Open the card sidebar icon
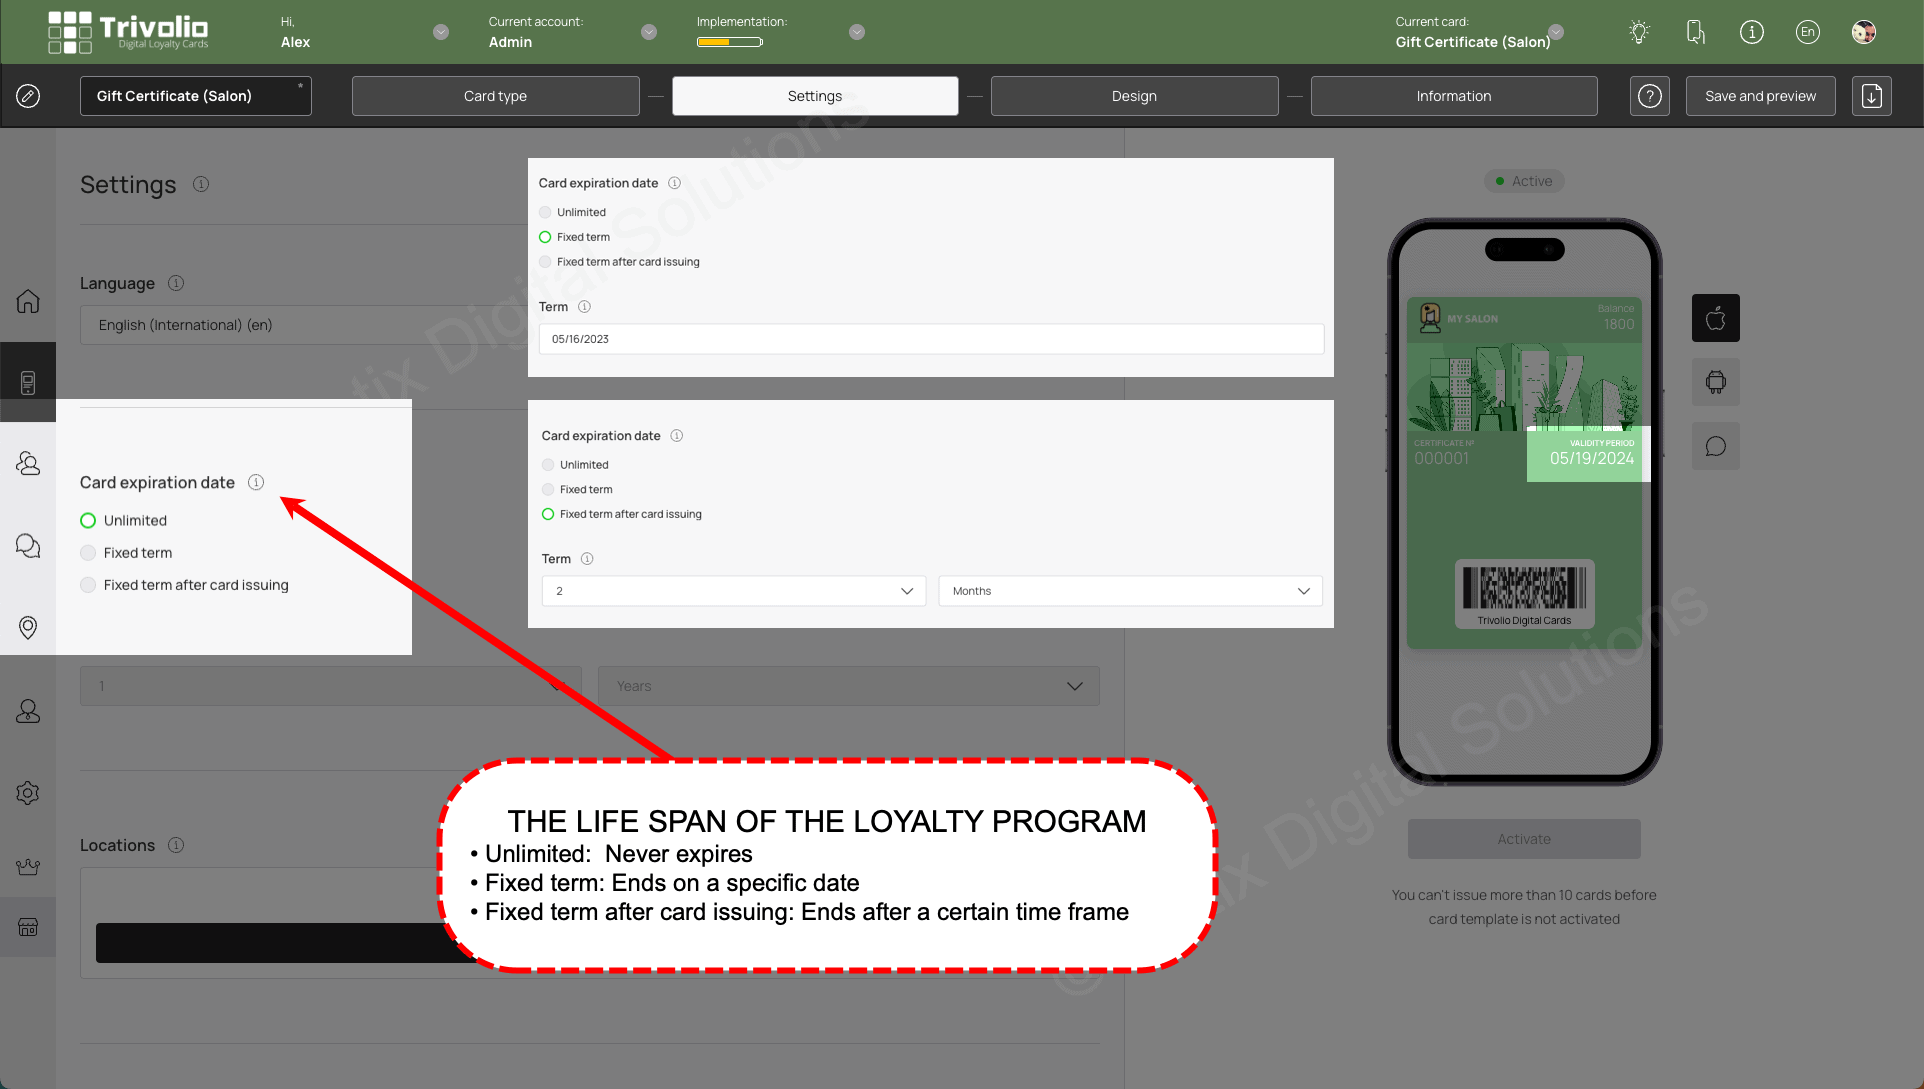The height and width of the screenshot is (1089, 1924). coord(28,382)
